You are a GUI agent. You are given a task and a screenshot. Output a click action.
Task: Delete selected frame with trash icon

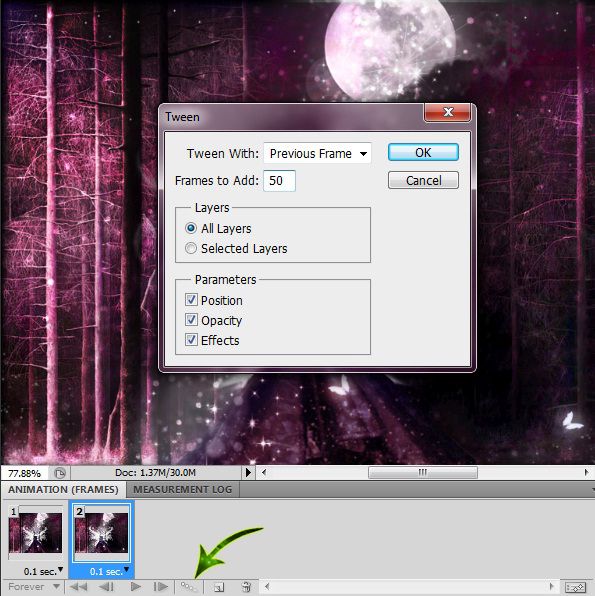[246, 587]
